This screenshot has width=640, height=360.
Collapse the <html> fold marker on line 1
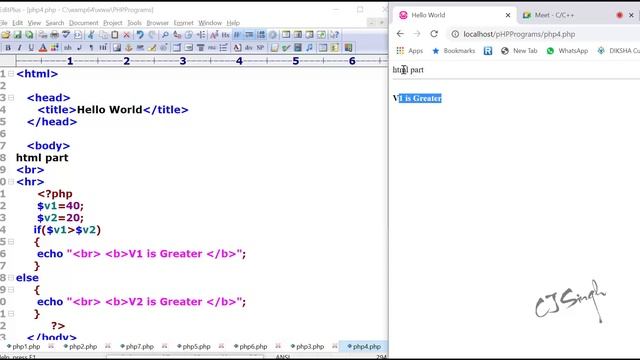[x=11, y=74]
